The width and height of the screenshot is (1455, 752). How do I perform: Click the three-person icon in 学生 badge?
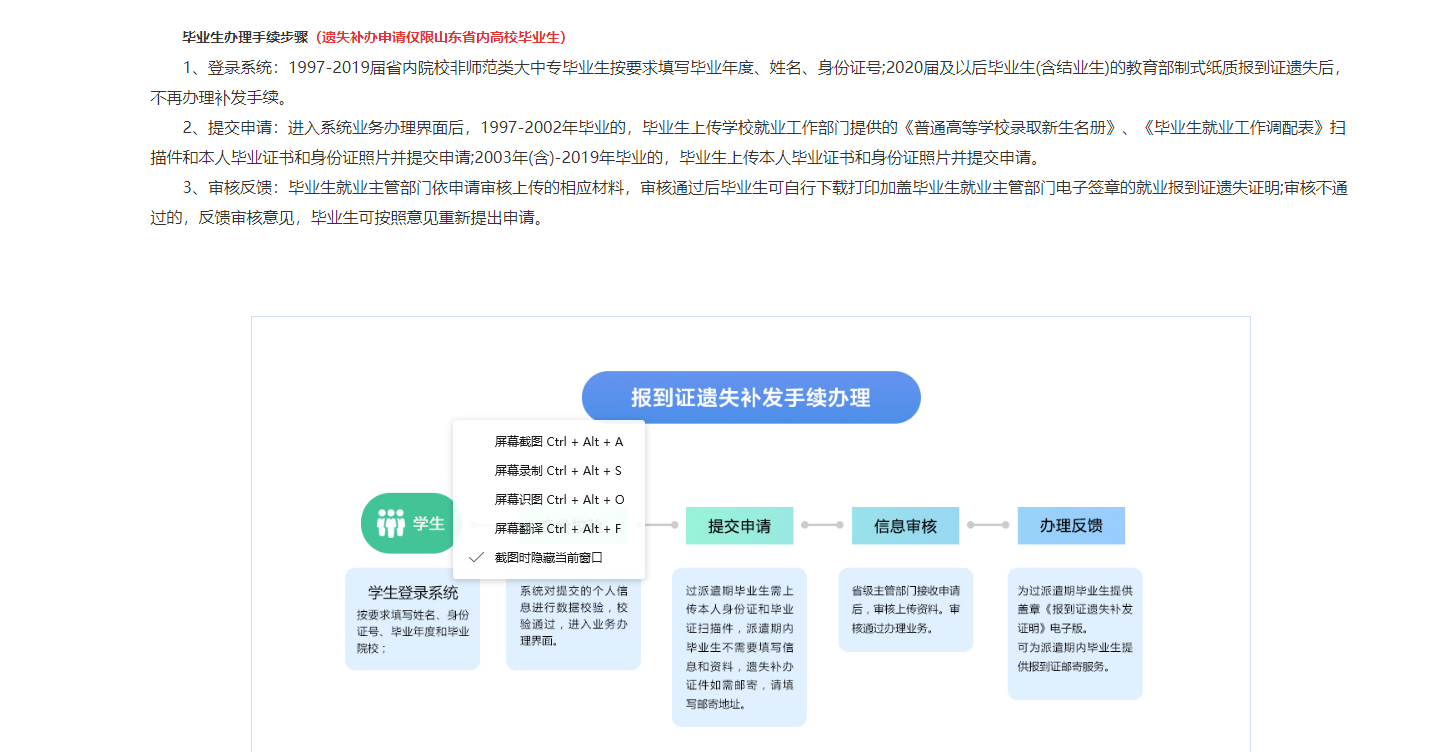(x=391, y=523)
